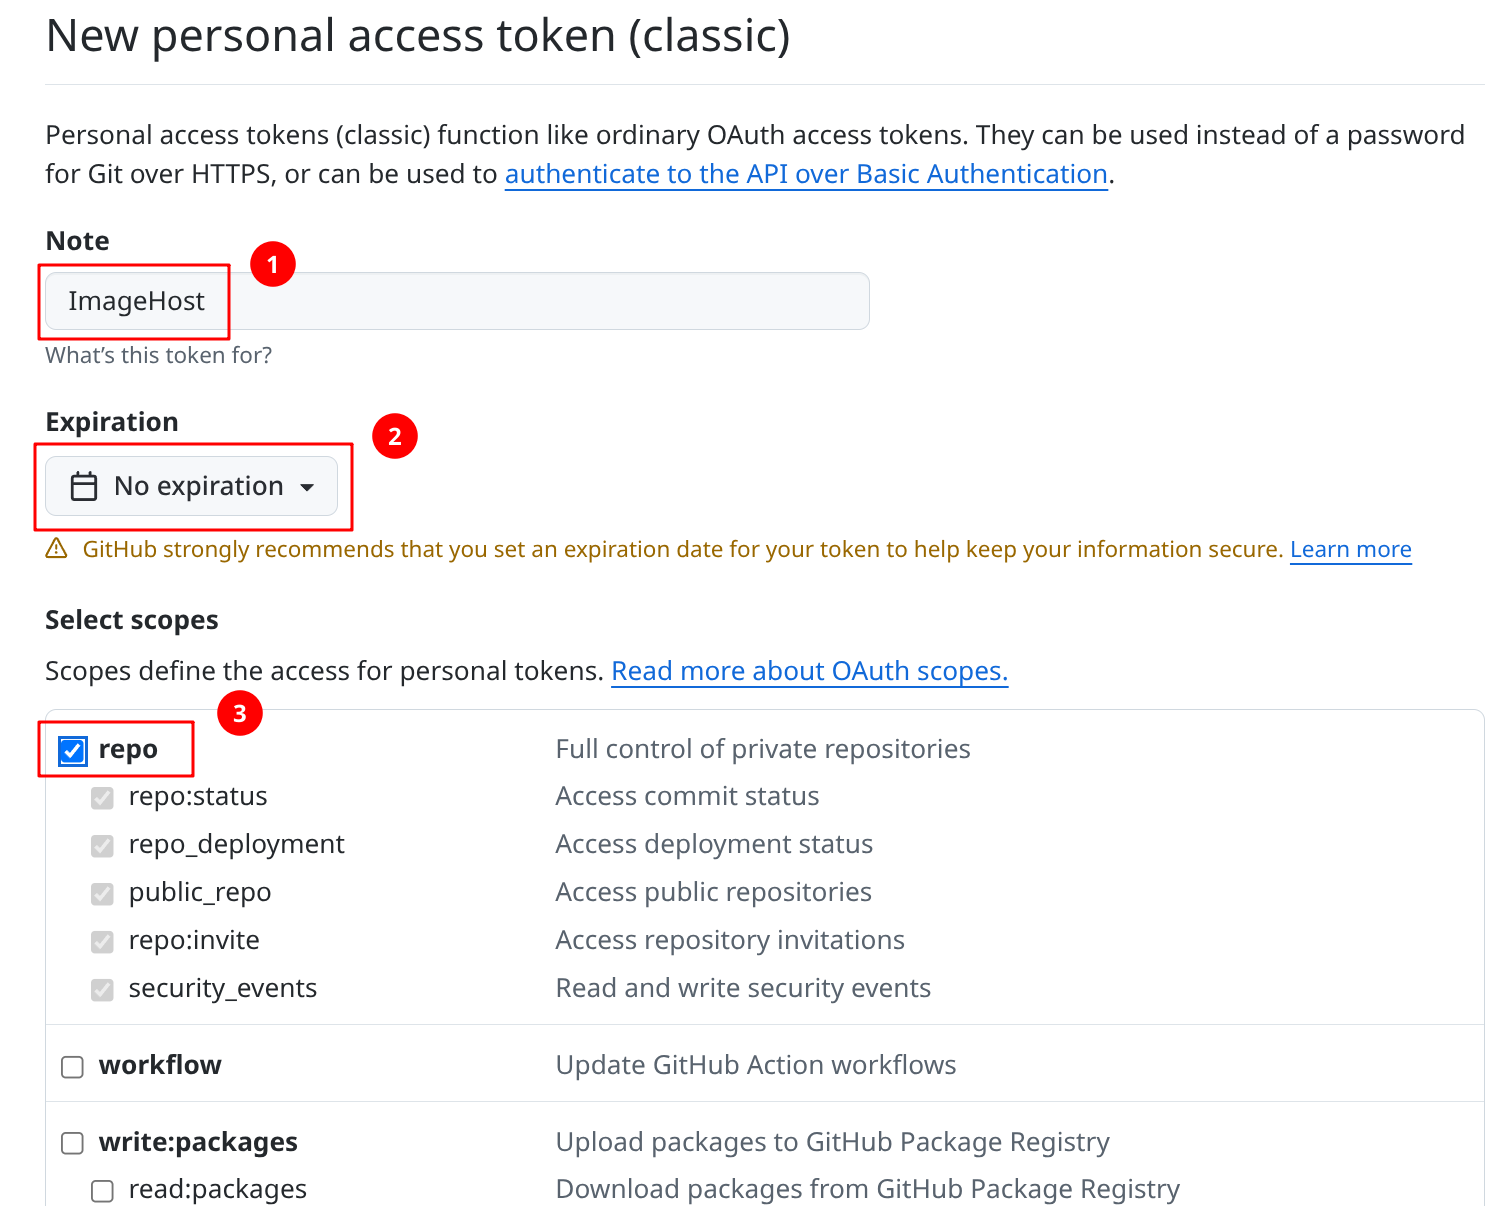Viewport: 1505px width, 1206px height.
Task: Toggle the repo:status sub-scope checkbox
Action: click(102, 798)
